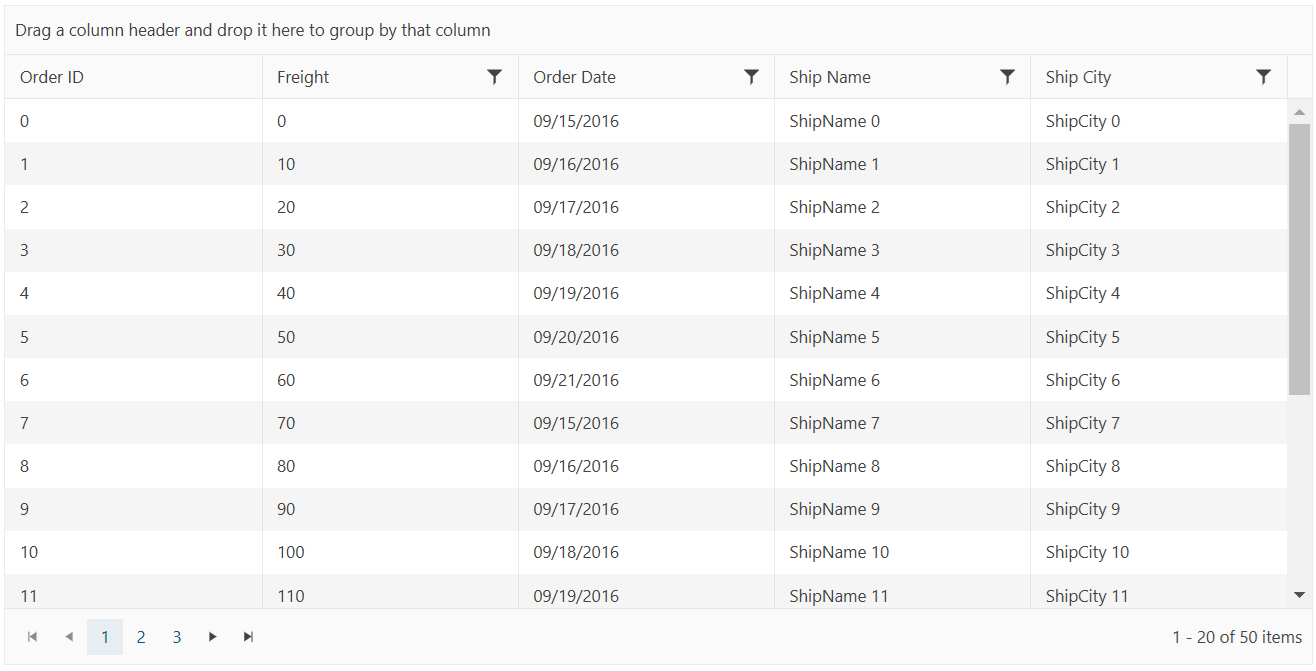Click the vertical scrollbar thumb

pos(1299,258)
